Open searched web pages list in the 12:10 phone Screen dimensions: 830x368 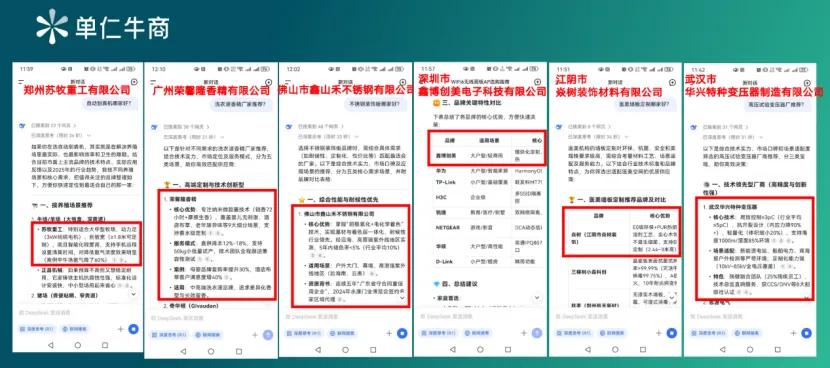coord(186,127)
